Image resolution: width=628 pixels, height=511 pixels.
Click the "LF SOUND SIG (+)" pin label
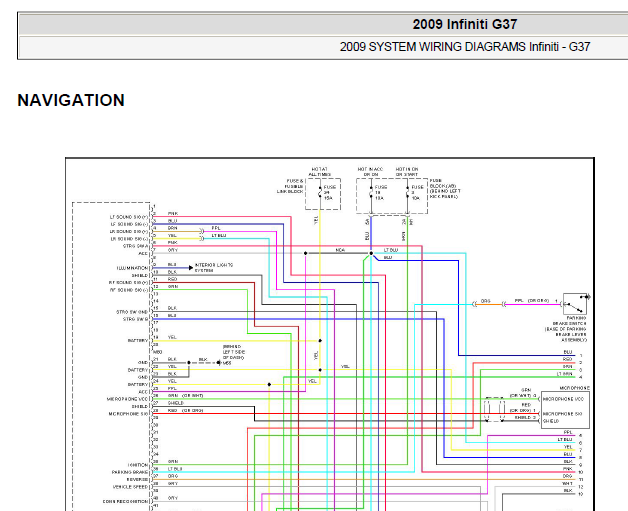[129, 217]
